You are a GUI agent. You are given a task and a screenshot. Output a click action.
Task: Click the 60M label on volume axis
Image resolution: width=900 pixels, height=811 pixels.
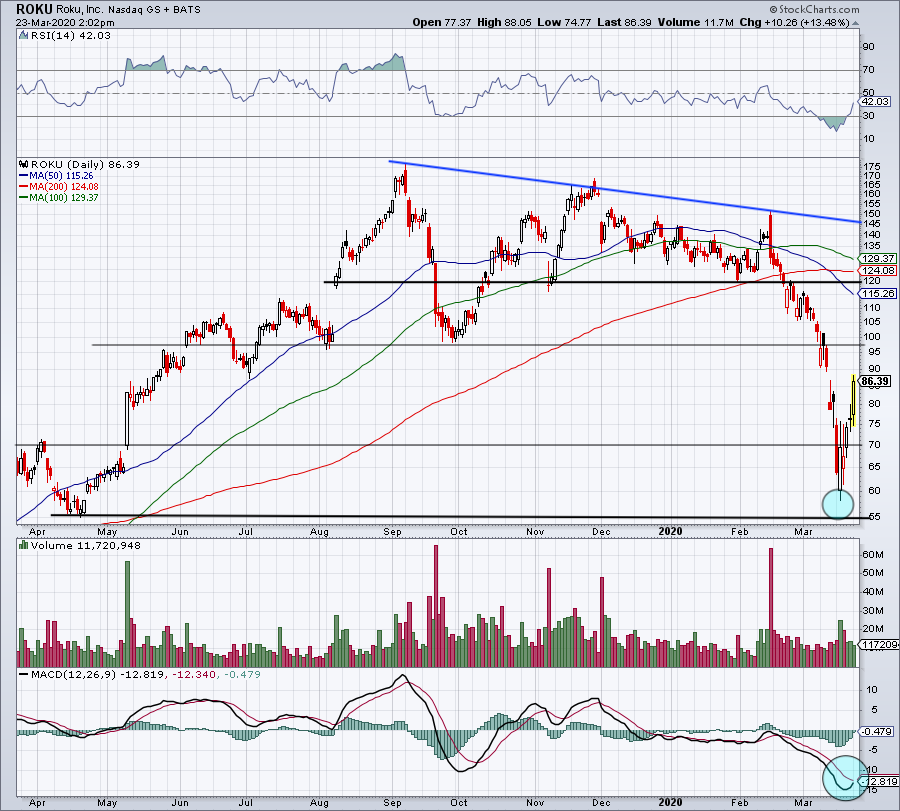pos(872,554)
